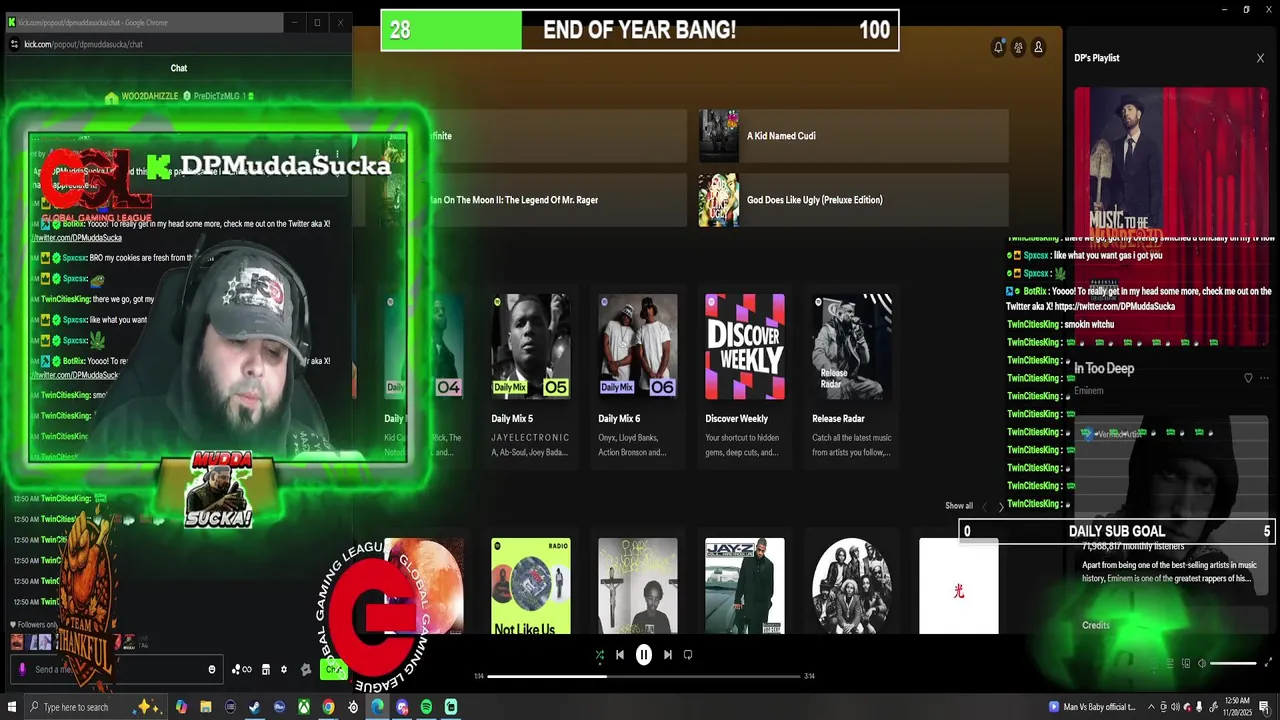Viewport: 1280px width, 720px height.
Task: Click the Discover Weekly title
Action: coord(736,419)
